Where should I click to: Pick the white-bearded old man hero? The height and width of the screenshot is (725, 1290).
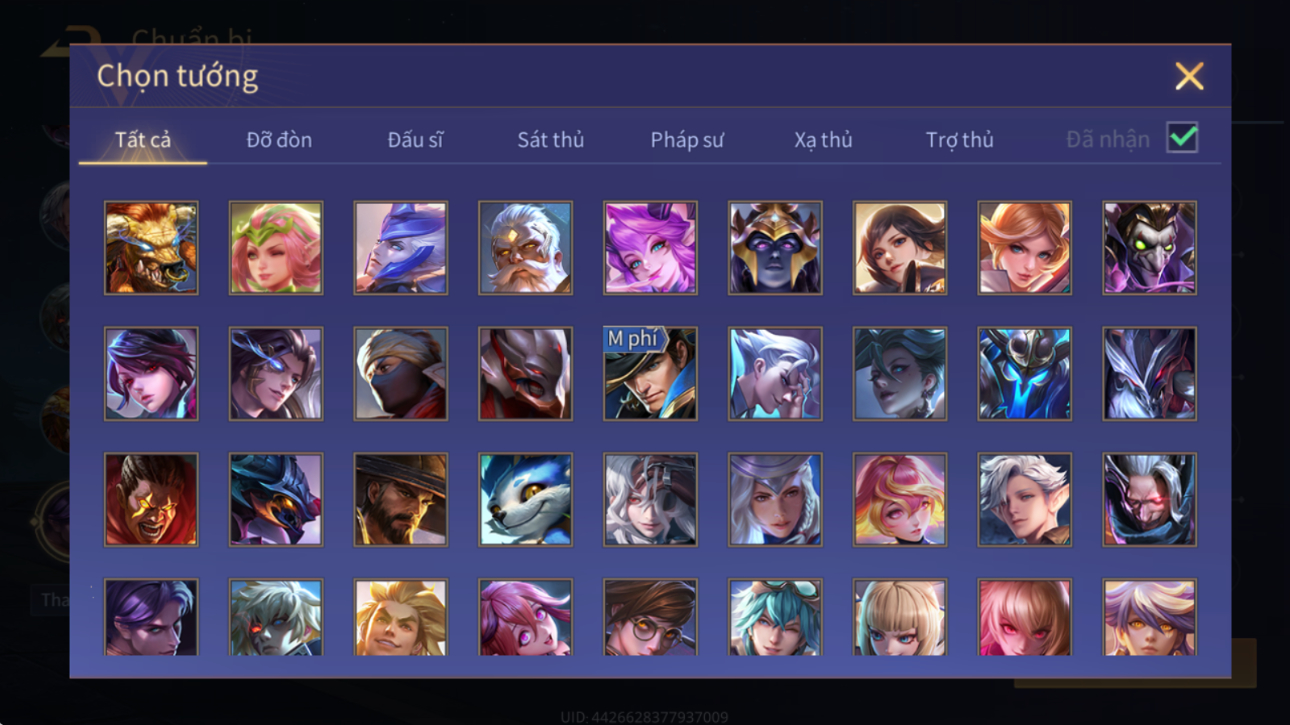[525, 248]
